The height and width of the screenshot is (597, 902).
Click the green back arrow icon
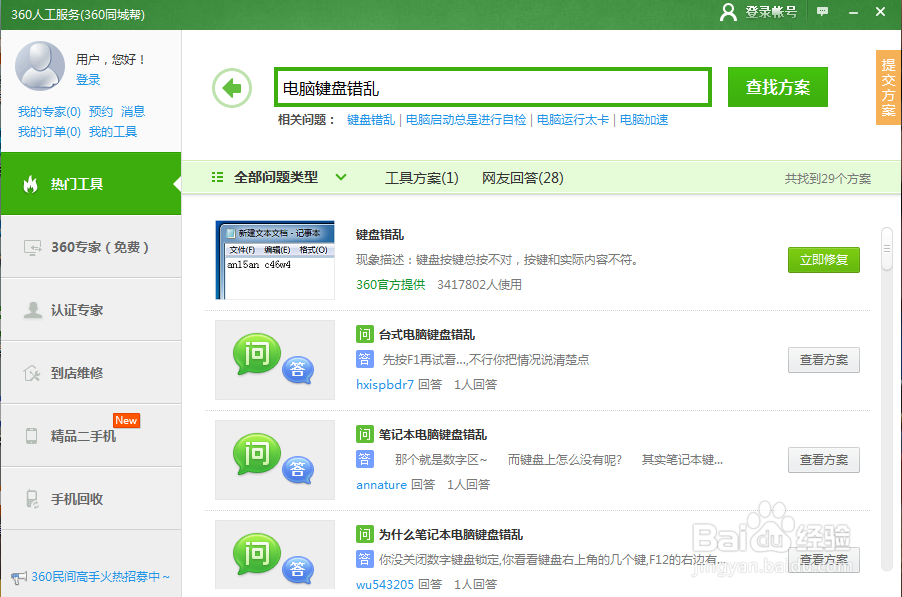coord(231,88)
